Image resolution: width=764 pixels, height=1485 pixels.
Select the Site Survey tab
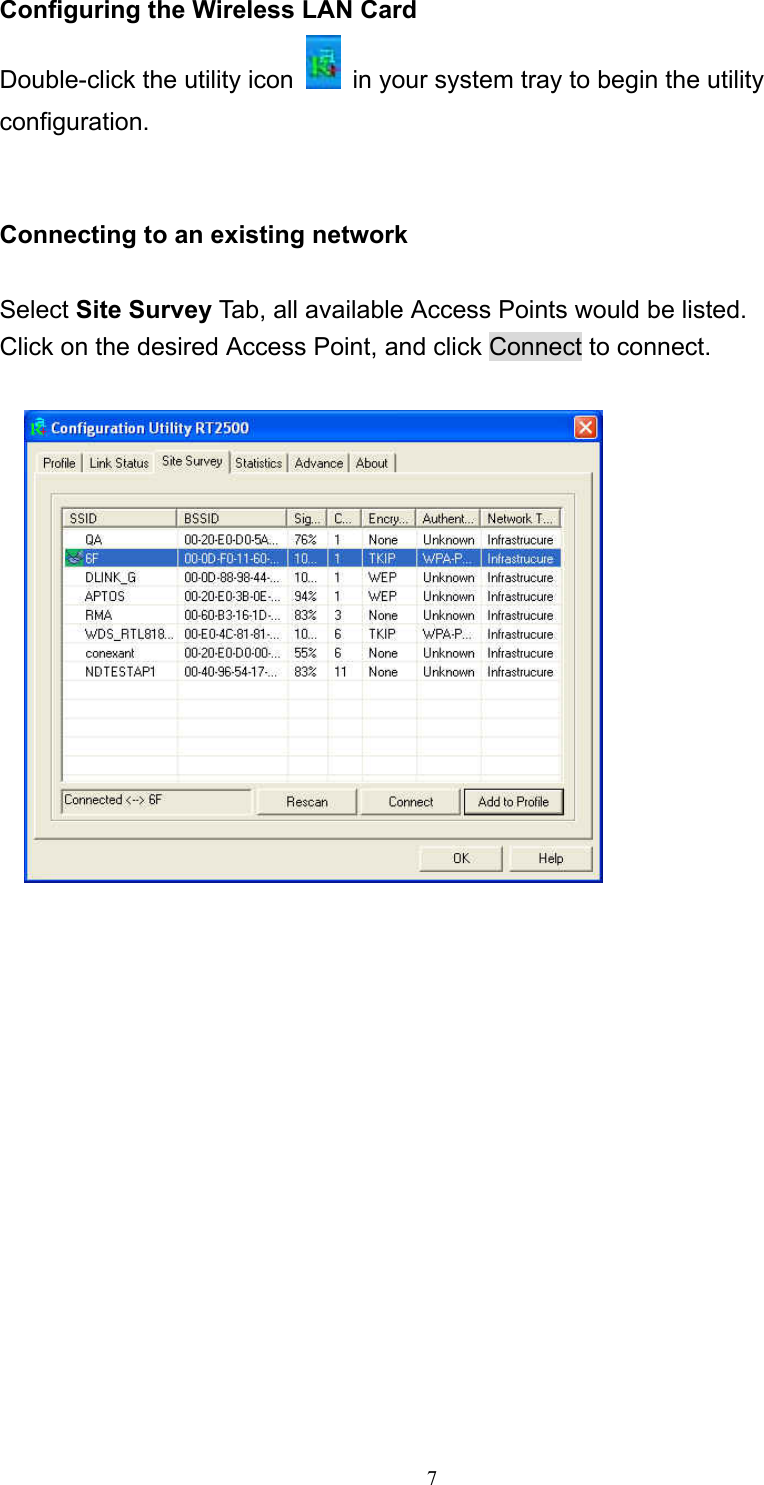click(x=192, y=461)
